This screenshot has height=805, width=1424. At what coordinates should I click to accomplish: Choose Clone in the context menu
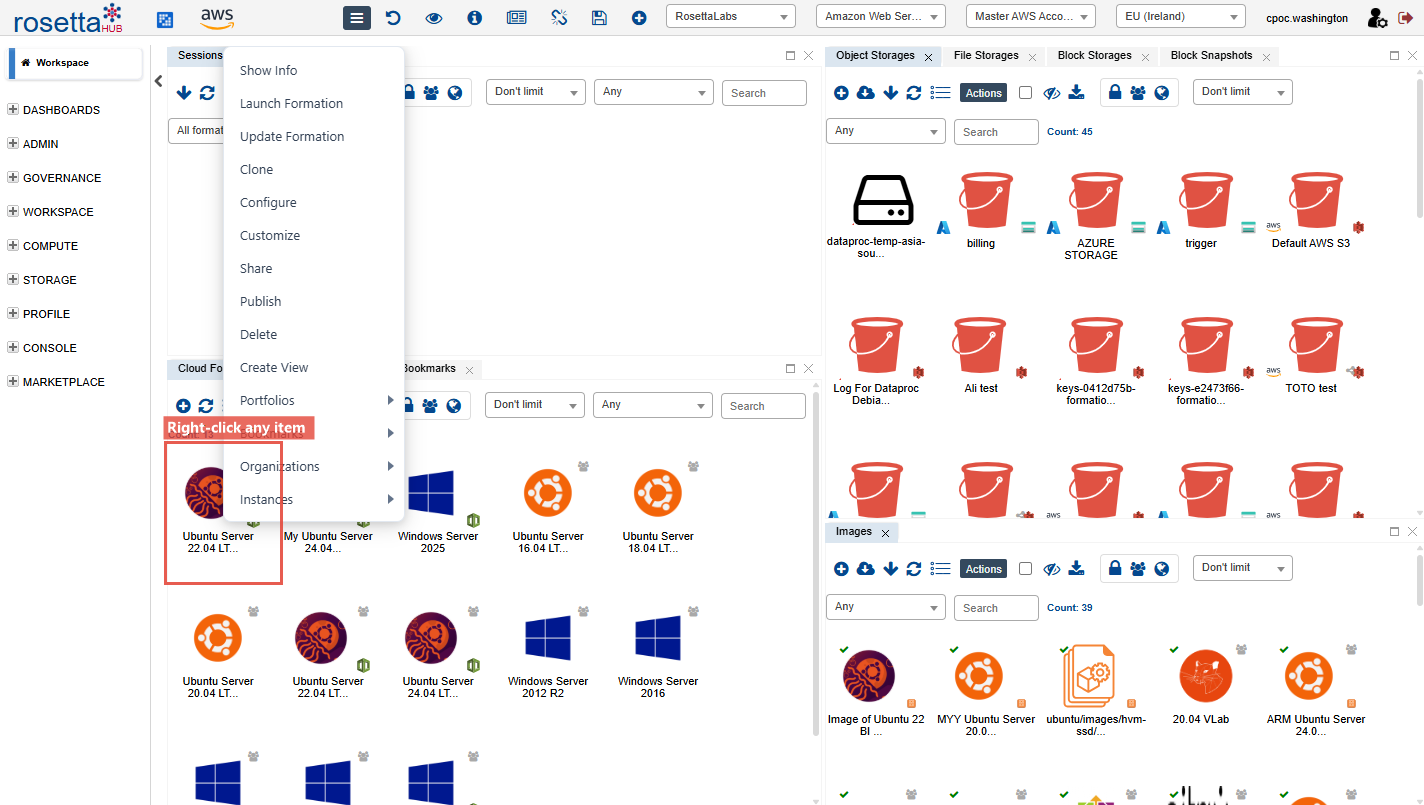(256, 170)
